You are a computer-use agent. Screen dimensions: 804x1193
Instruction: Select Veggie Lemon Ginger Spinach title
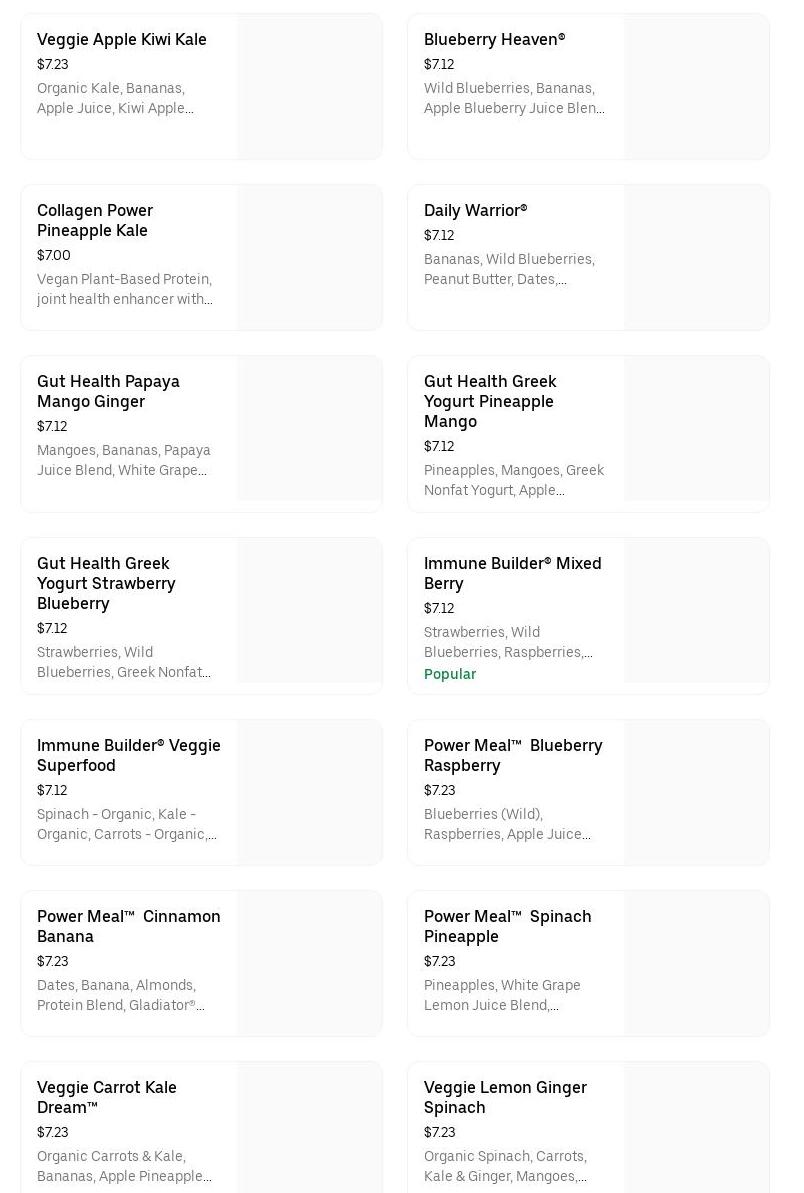tap(505, 1097)
